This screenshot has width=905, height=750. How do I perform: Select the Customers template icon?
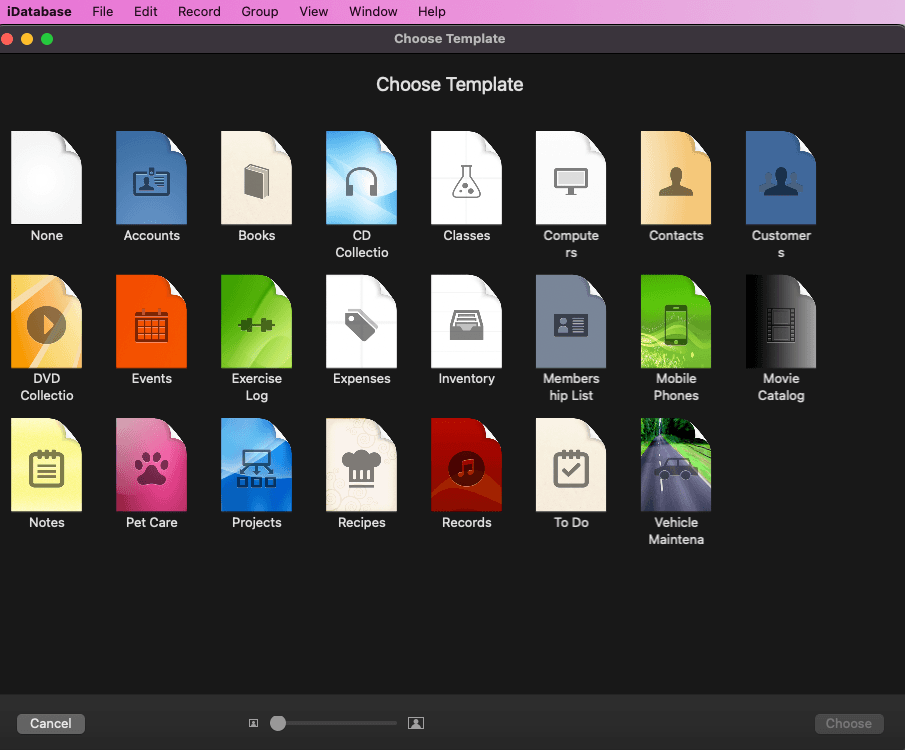pos(781,178)
